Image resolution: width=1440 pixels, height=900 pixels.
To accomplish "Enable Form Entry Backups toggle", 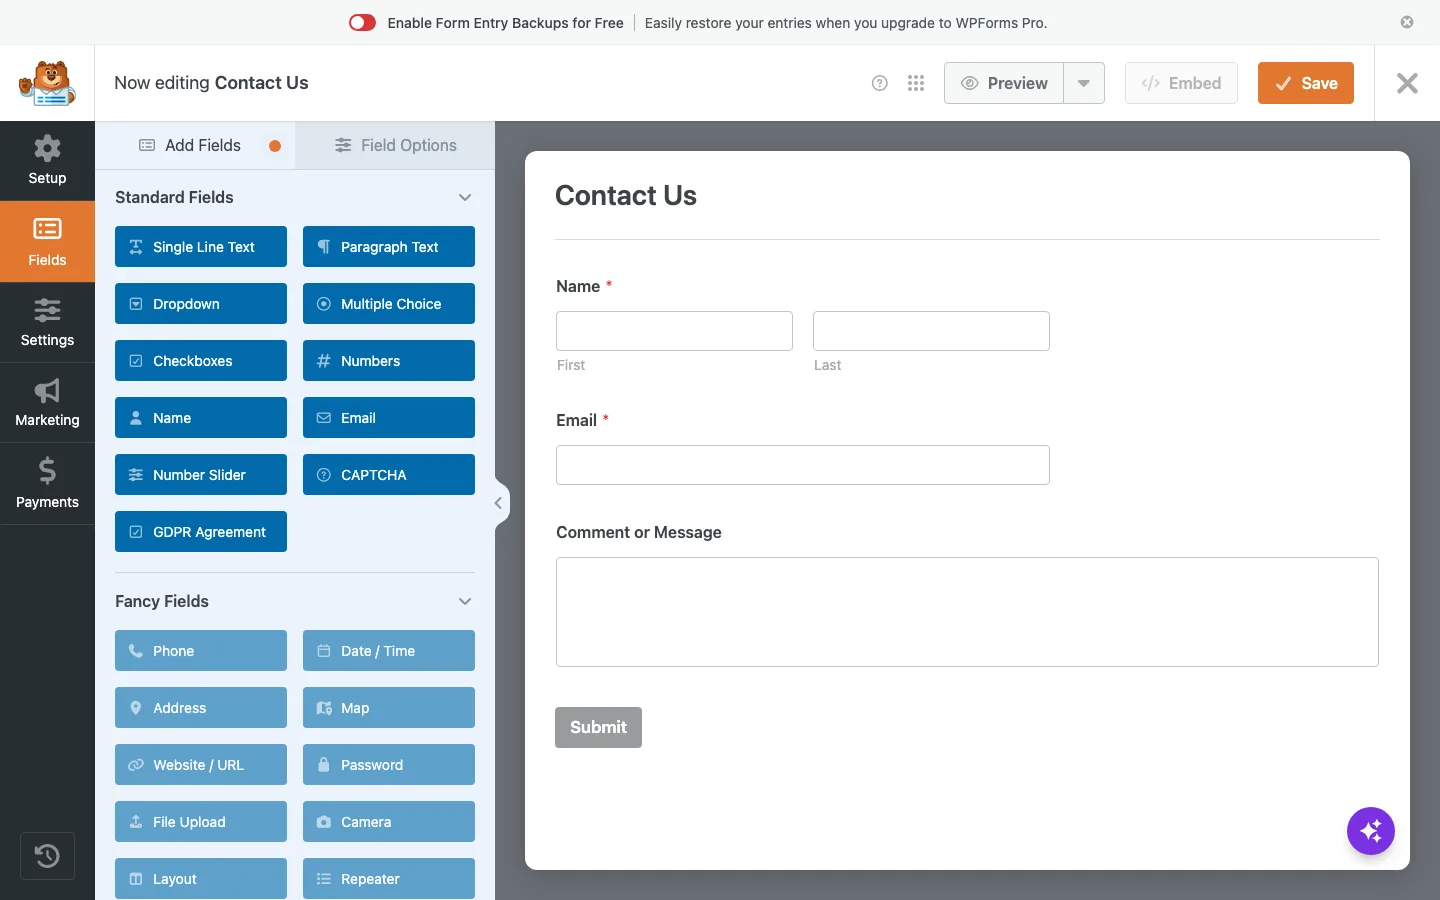I will tap(362, 23).
